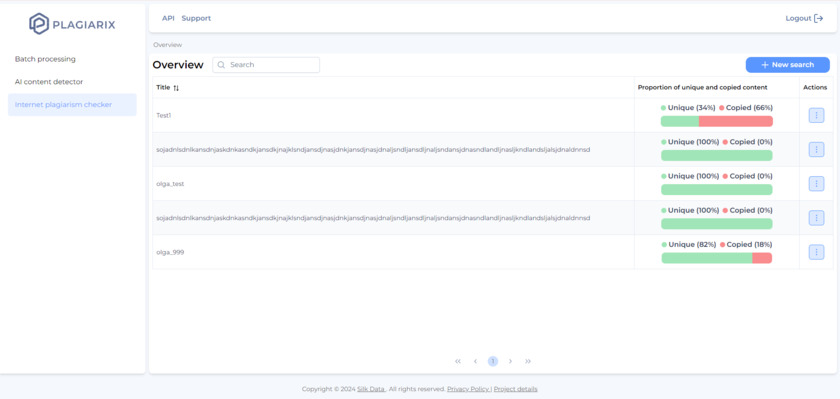Start a New search

coord(788,65)
